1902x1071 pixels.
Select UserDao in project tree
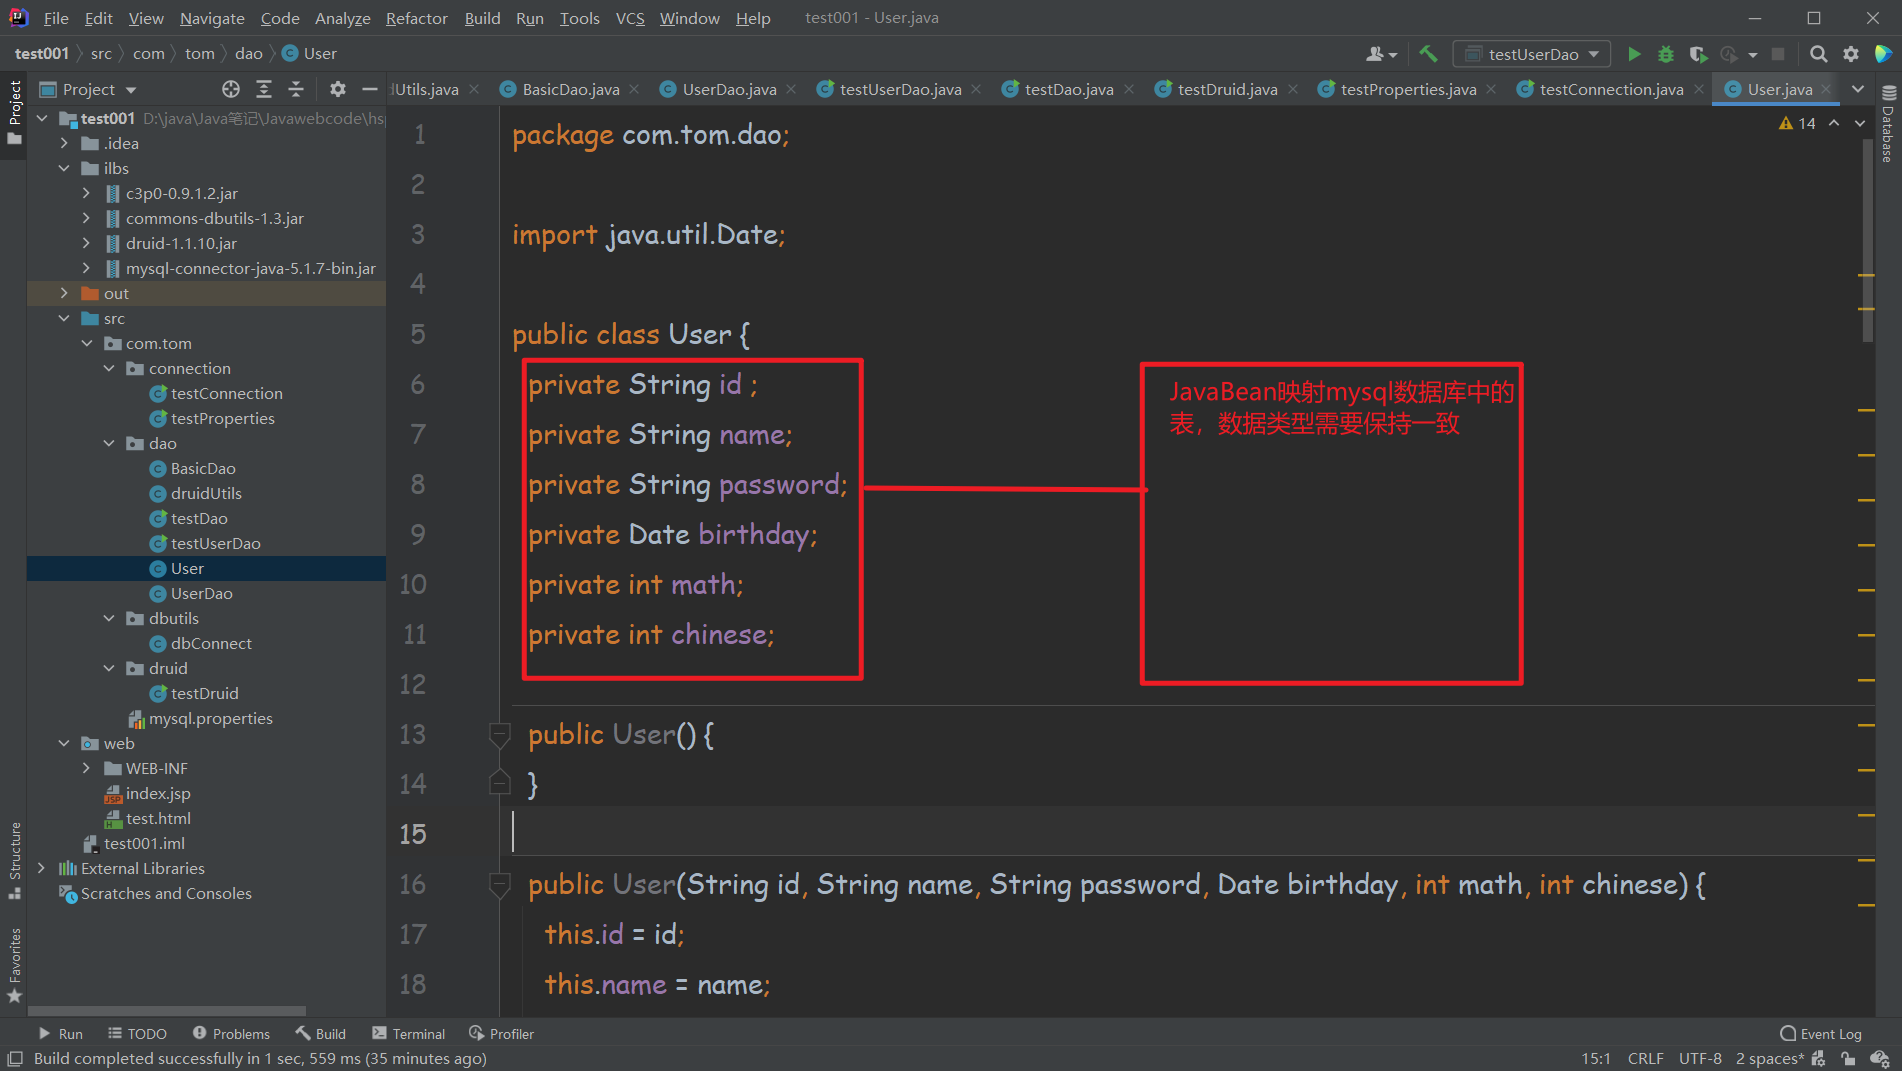(201, 593)
